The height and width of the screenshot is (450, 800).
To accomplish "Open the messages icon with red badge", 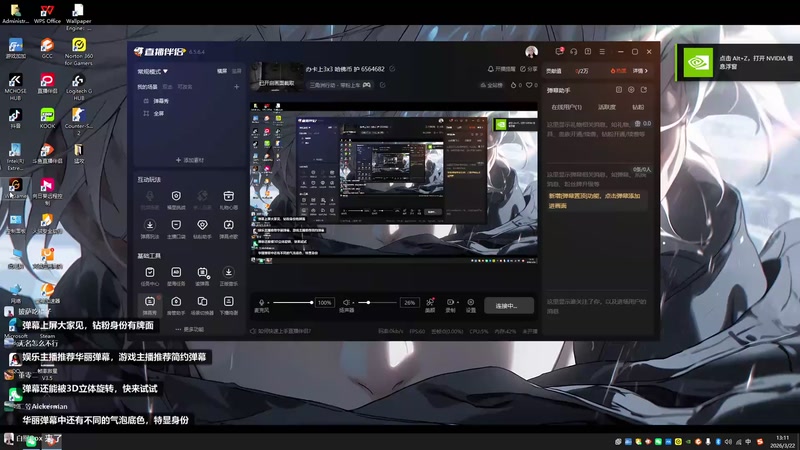I will (x=559, y=52).
